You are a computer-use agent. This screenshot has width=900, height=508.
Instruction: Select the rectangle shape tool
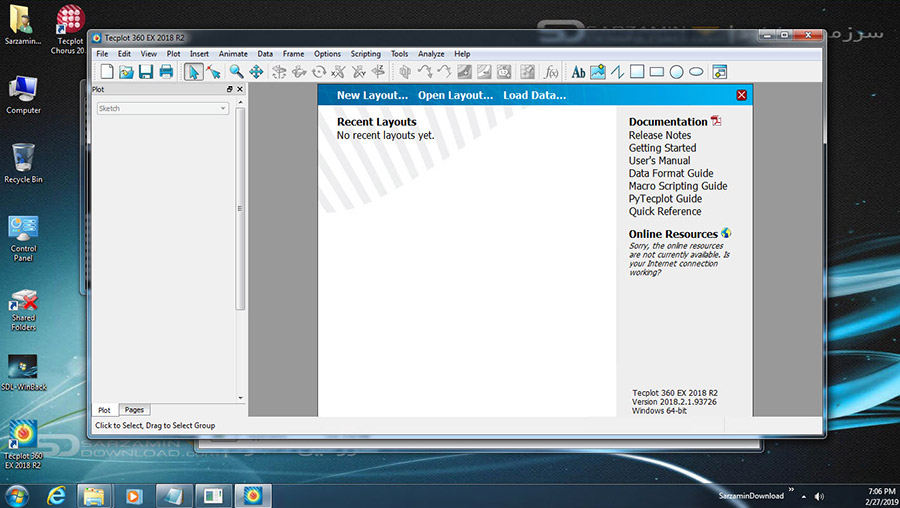(657, 72)
